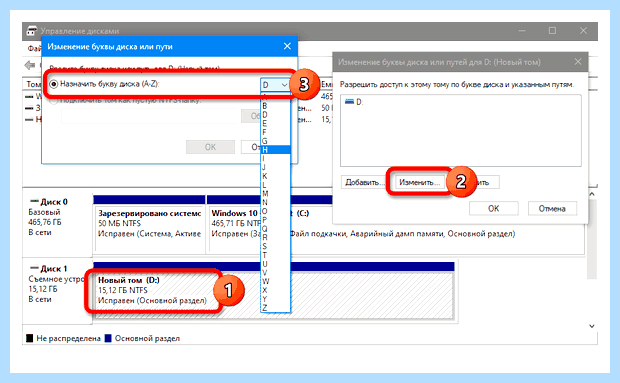Click the drive icon next to D: entry

tap(349, 102)
